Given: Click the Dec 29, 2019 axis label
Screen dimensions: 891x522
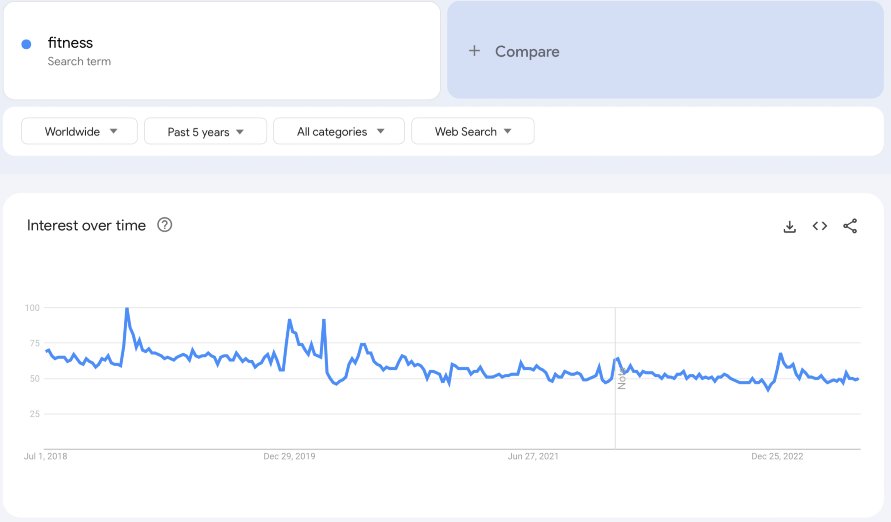Looking at the screenshot, I should click(289, 456).
